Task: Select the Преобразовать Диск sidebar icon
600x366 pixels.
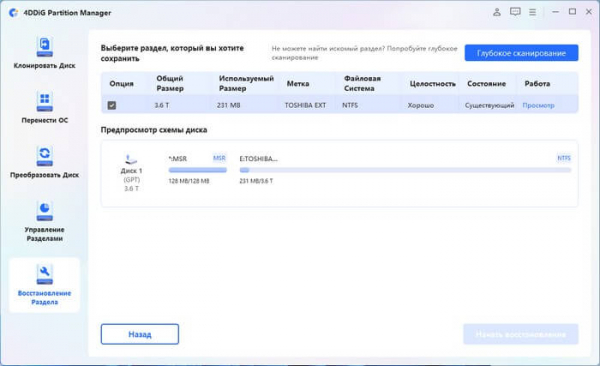Action: pos(44,156)
